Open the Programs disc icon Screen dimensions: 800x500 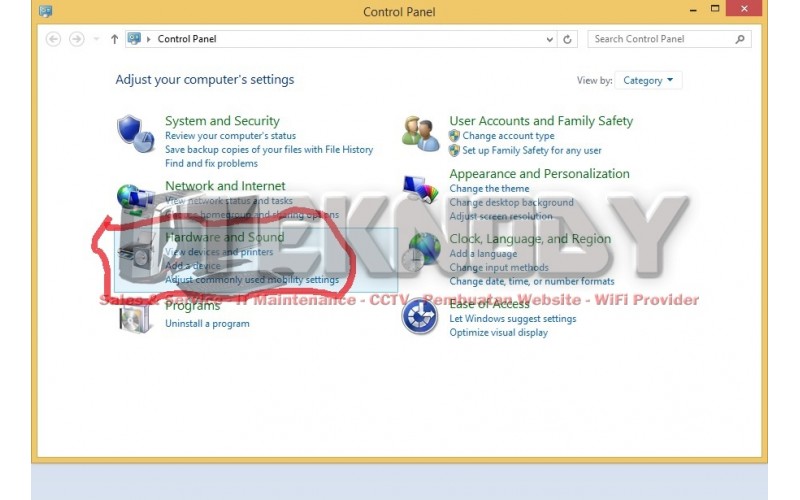point(136,319)
